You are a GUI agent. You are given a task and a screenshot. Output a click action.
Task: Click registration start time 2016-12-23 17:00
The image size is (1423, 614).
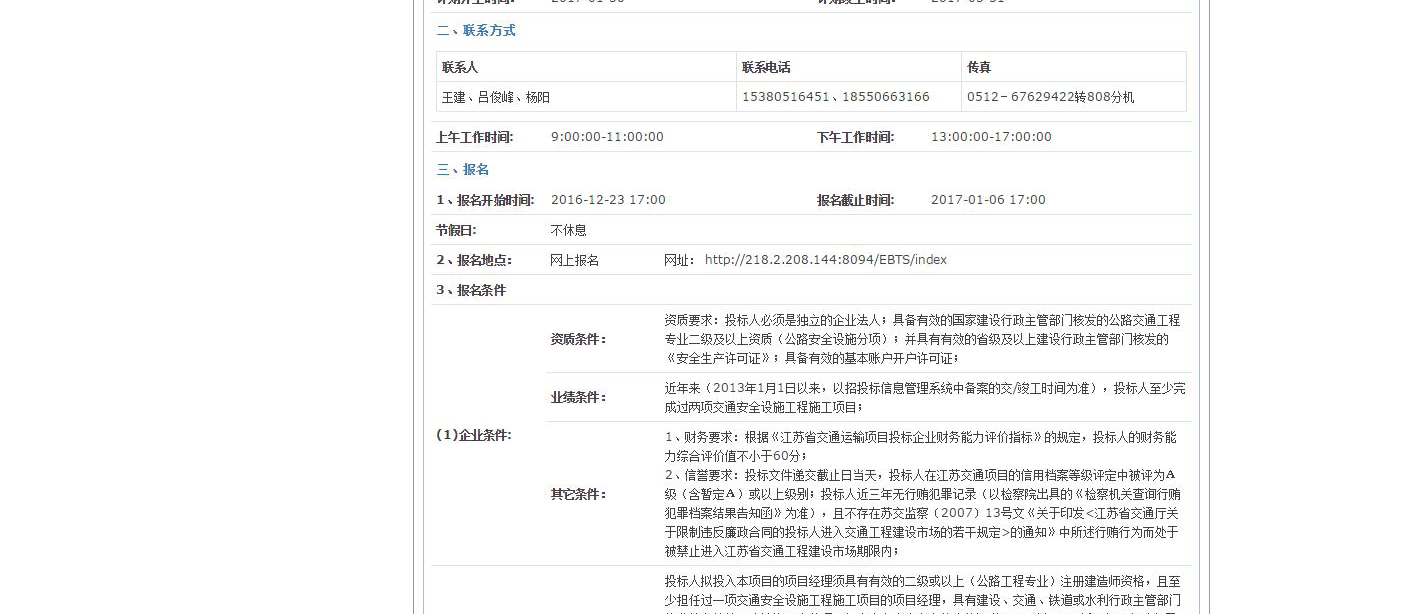click(x=608, y=200)
